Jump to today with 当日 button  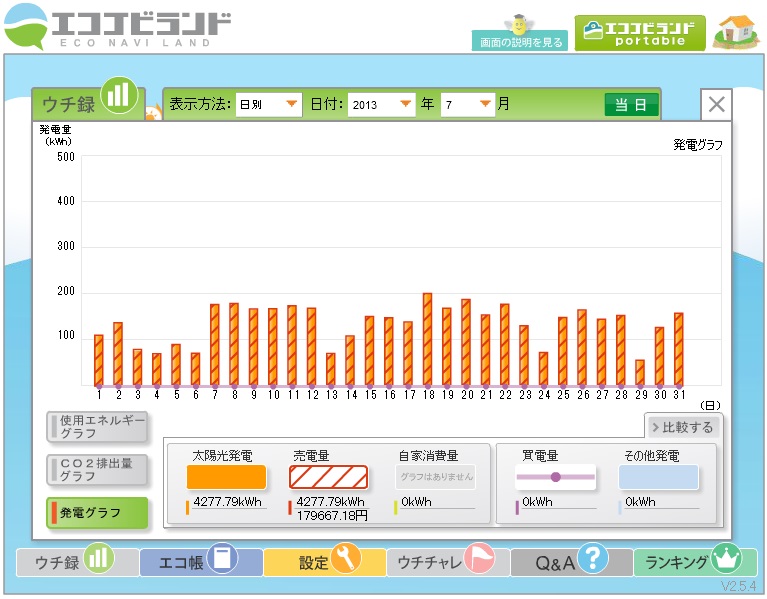pyautogui.click(x=631, y=105)
